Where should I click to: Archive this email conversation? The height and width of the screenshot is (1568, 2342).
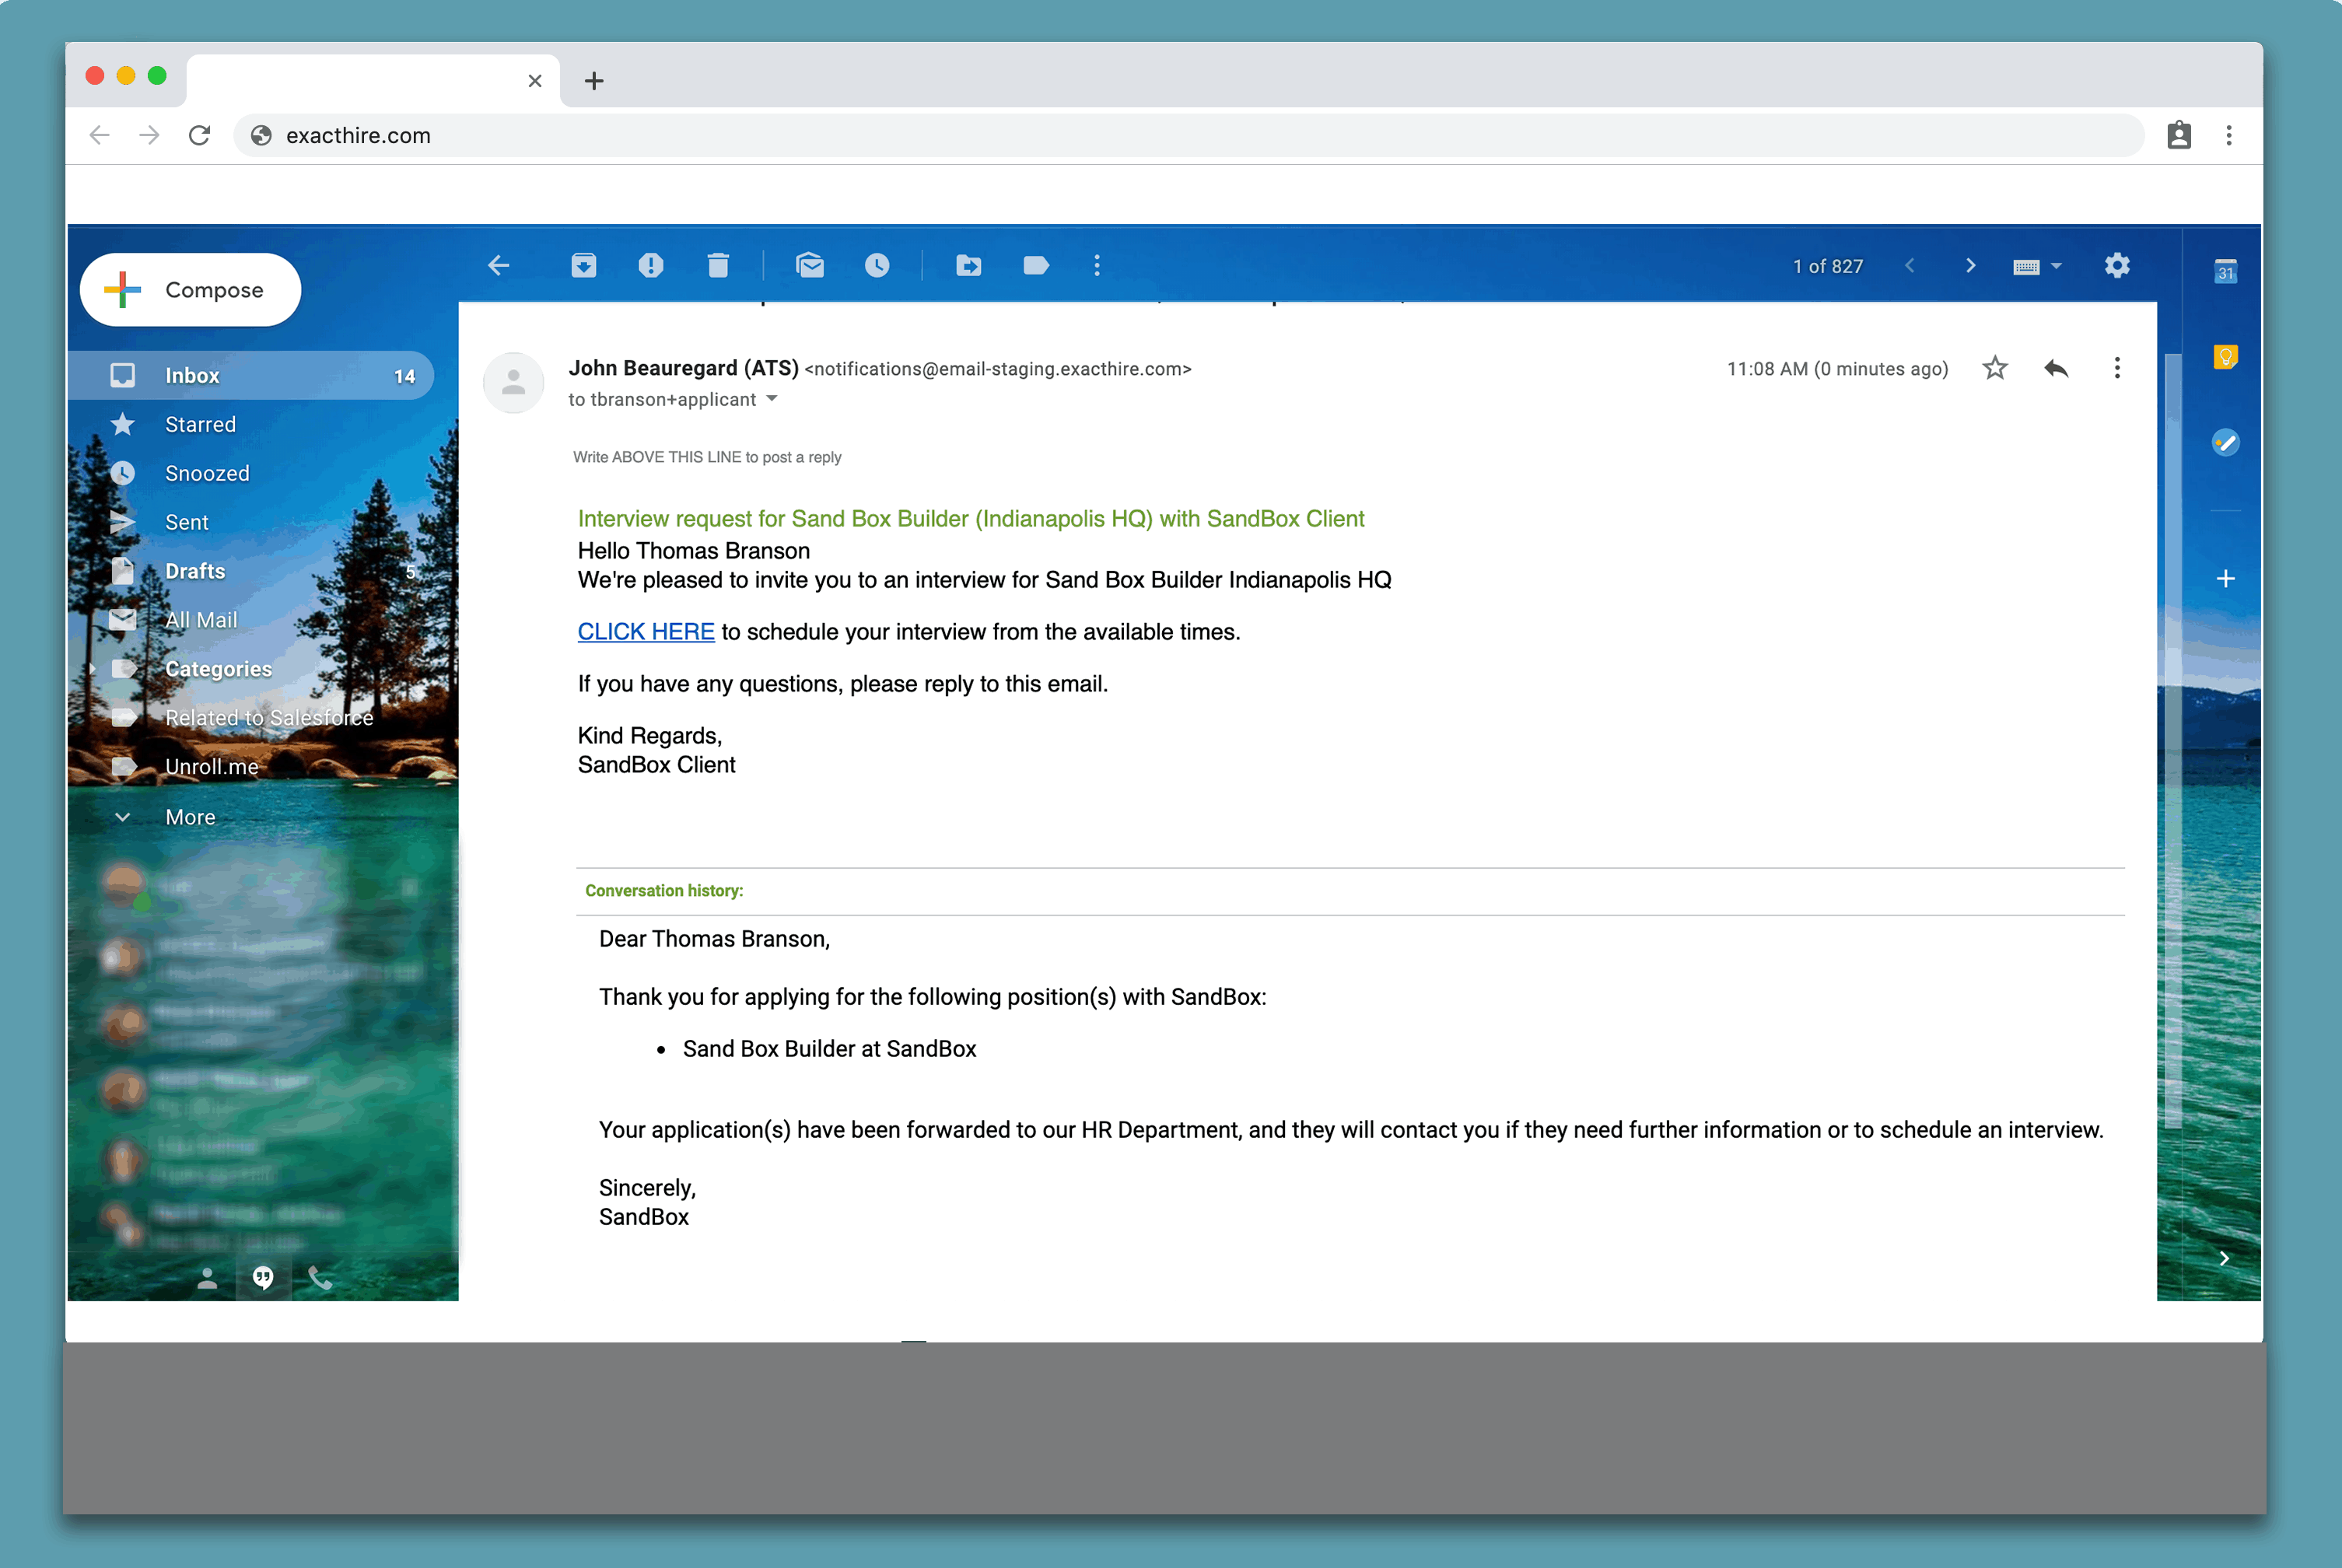584,265
